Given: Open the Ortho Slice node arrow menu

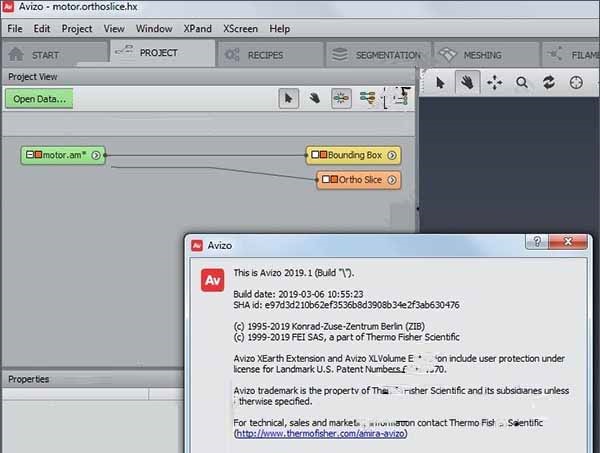Looking at the screenshot, I should click(x=392, y=179).
